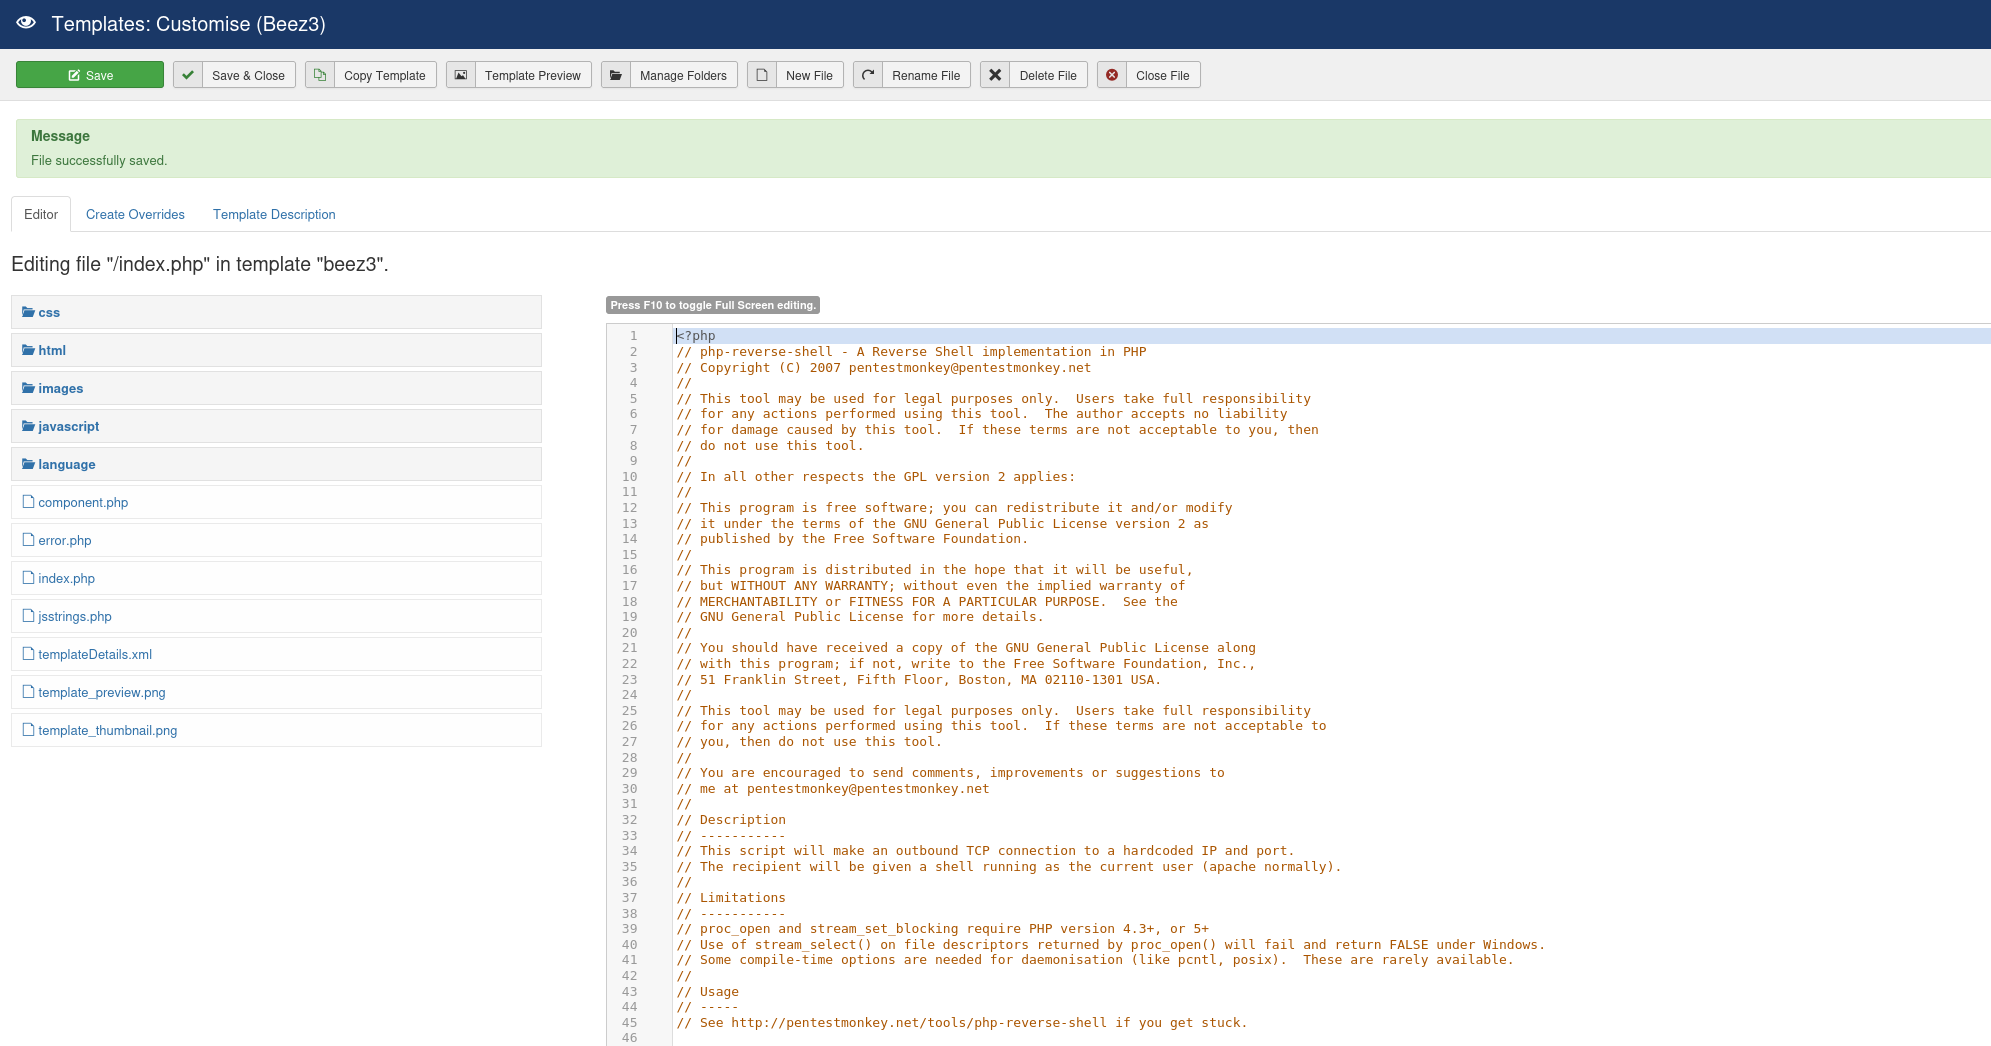Place cursor on '<?php' line 1

coord(696,336)
